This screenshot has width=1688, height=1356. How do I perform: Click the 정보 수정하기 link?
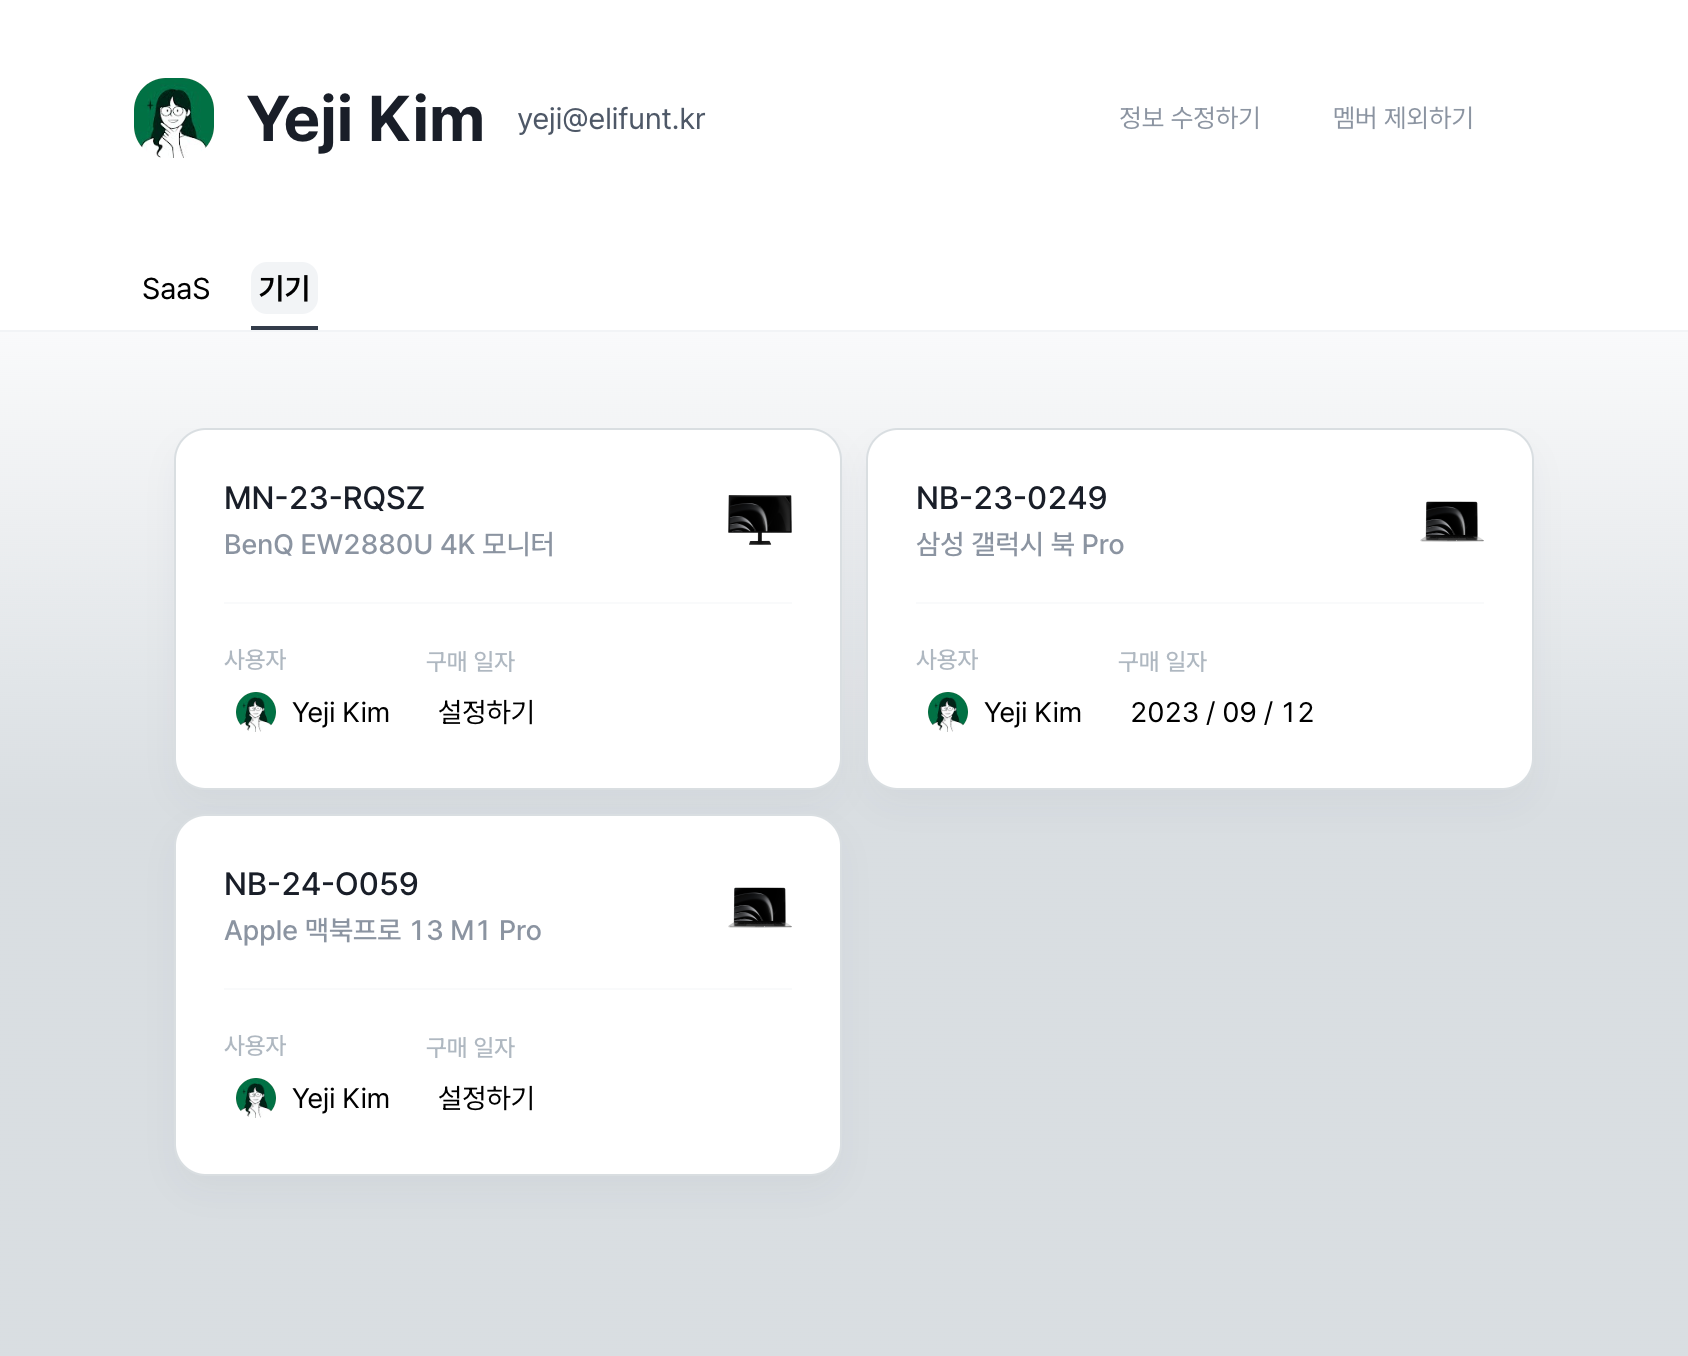1190,118
